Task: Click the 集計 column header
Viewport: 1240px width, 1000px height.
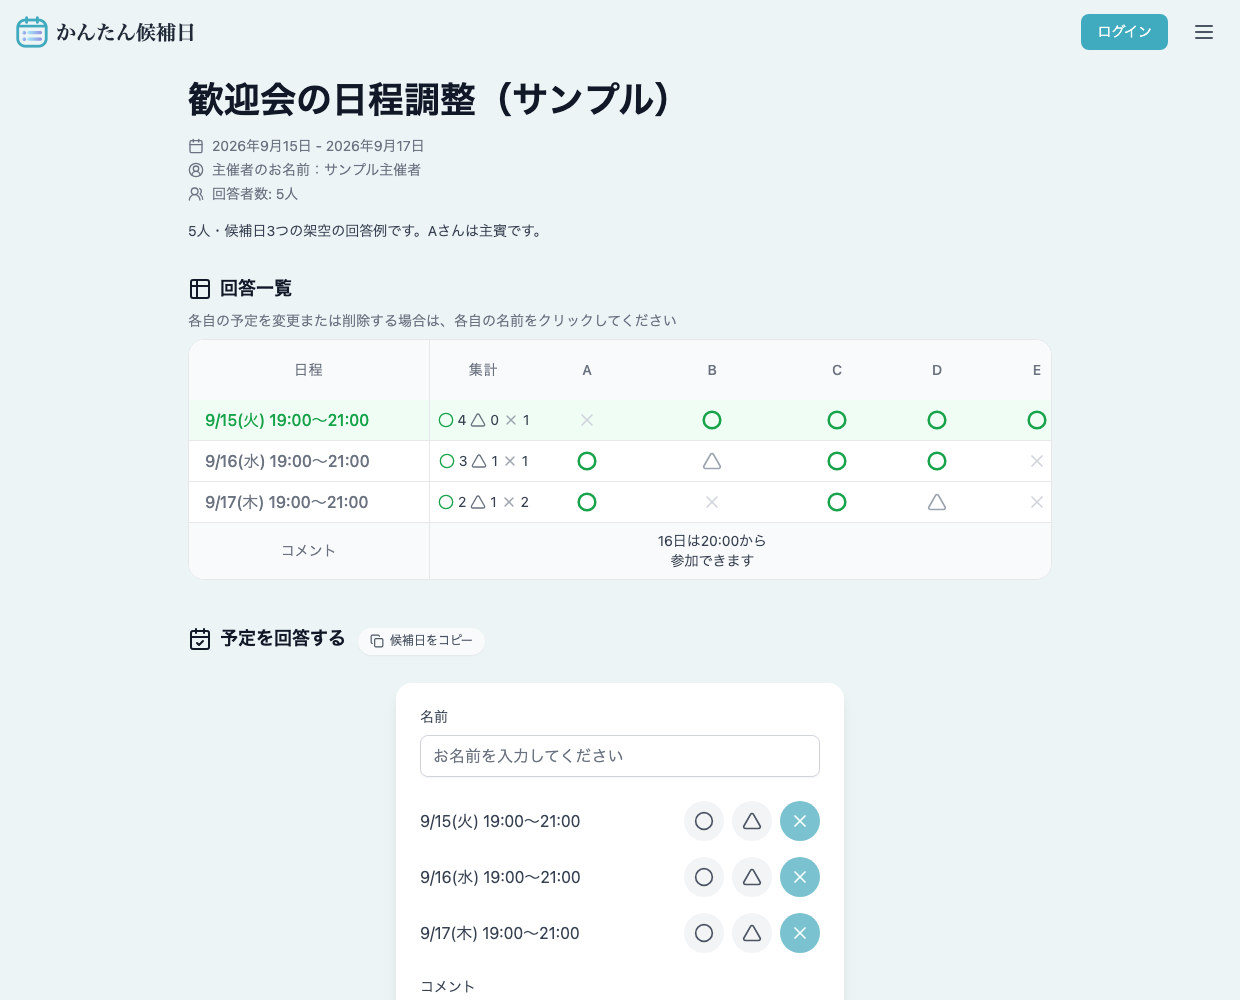Action: click(483, 370)
